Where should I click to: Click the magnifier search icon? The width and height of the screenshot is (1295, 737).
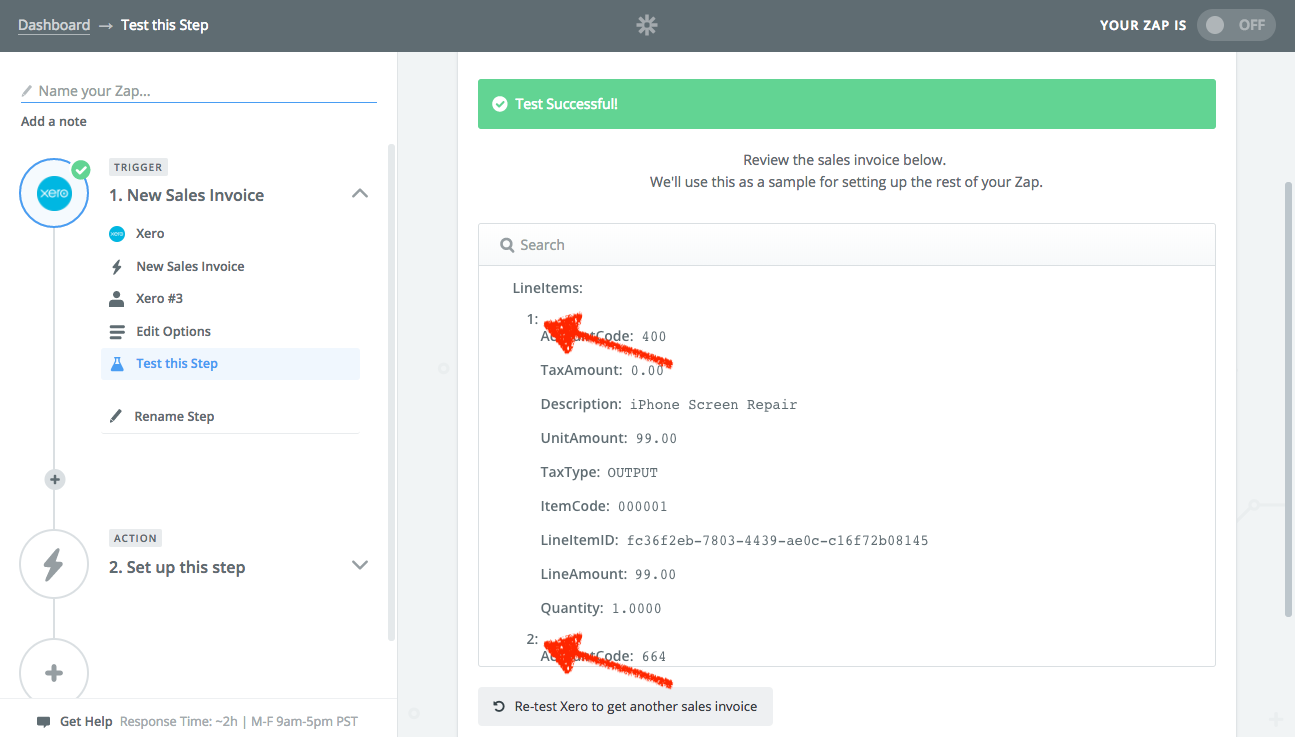[x=508, y=245]
